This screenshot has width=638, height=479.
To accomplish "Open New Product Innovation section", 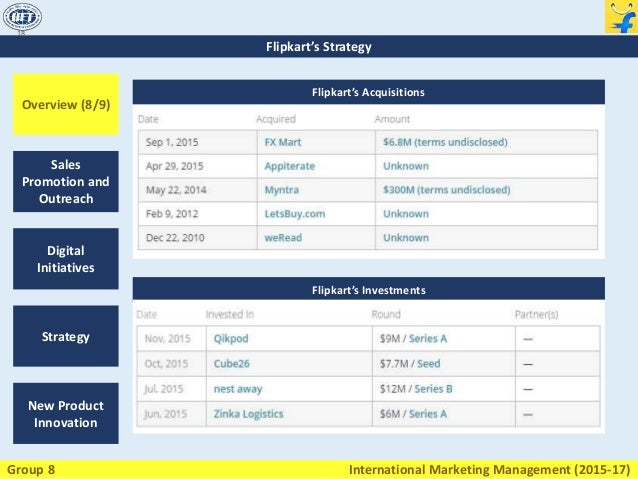I will pos(66,413).
